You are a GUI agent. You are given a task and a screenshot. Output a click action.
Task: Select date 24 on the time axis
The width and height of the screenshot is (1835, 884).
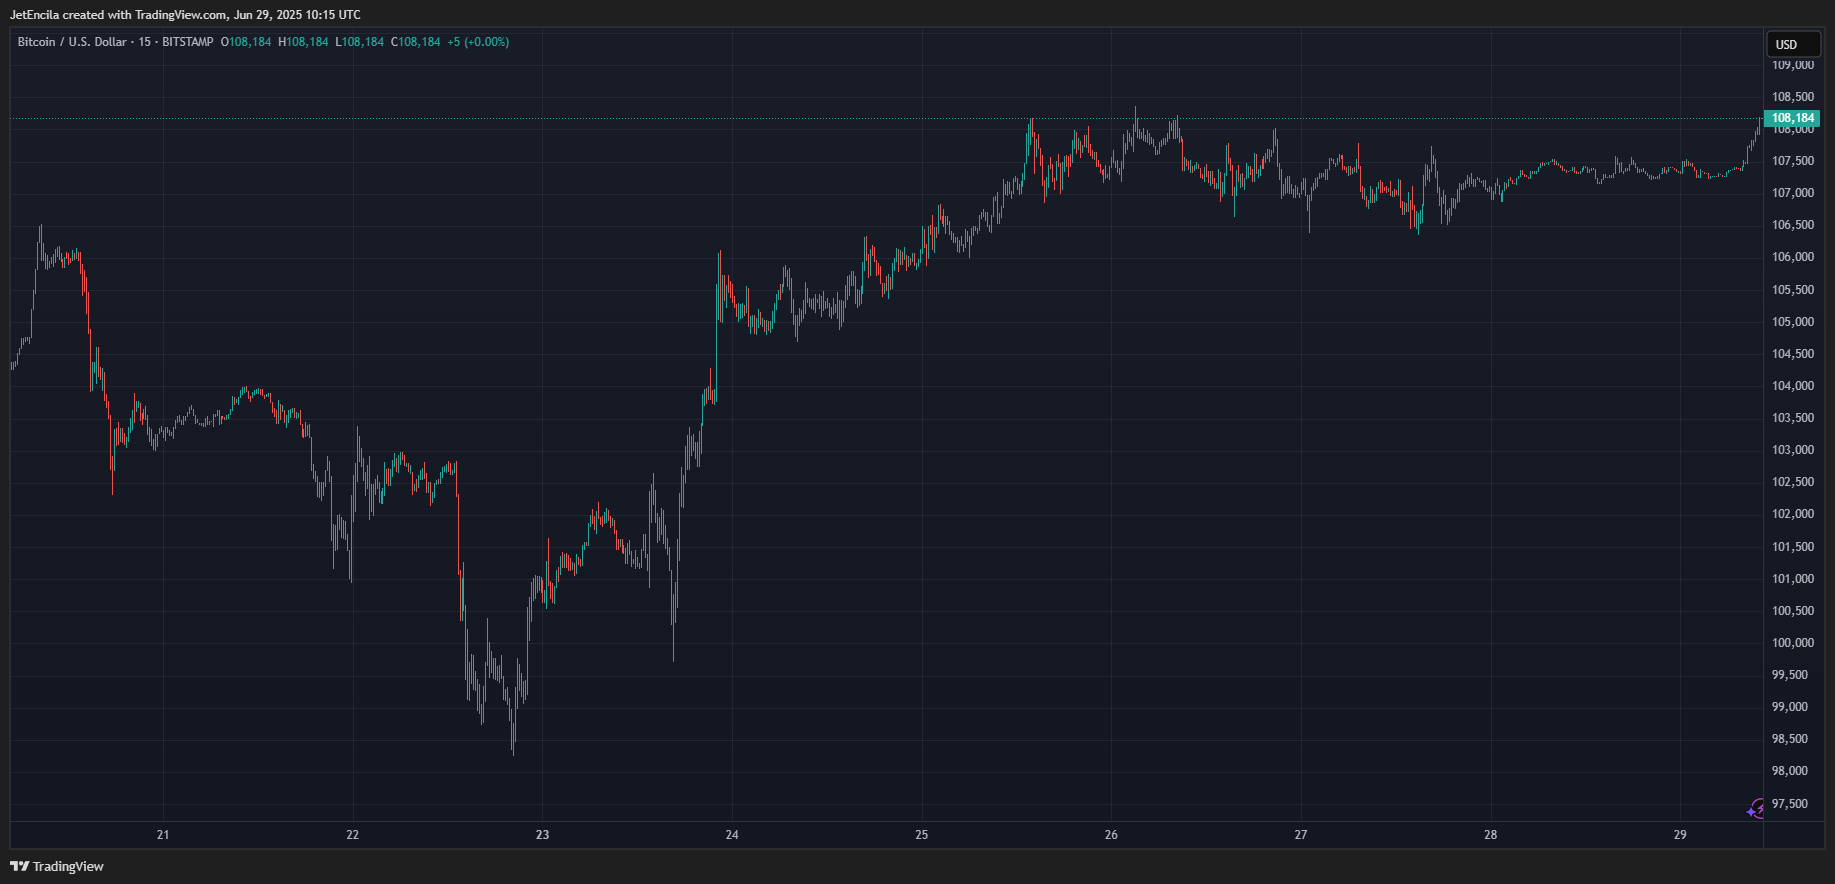732,835
